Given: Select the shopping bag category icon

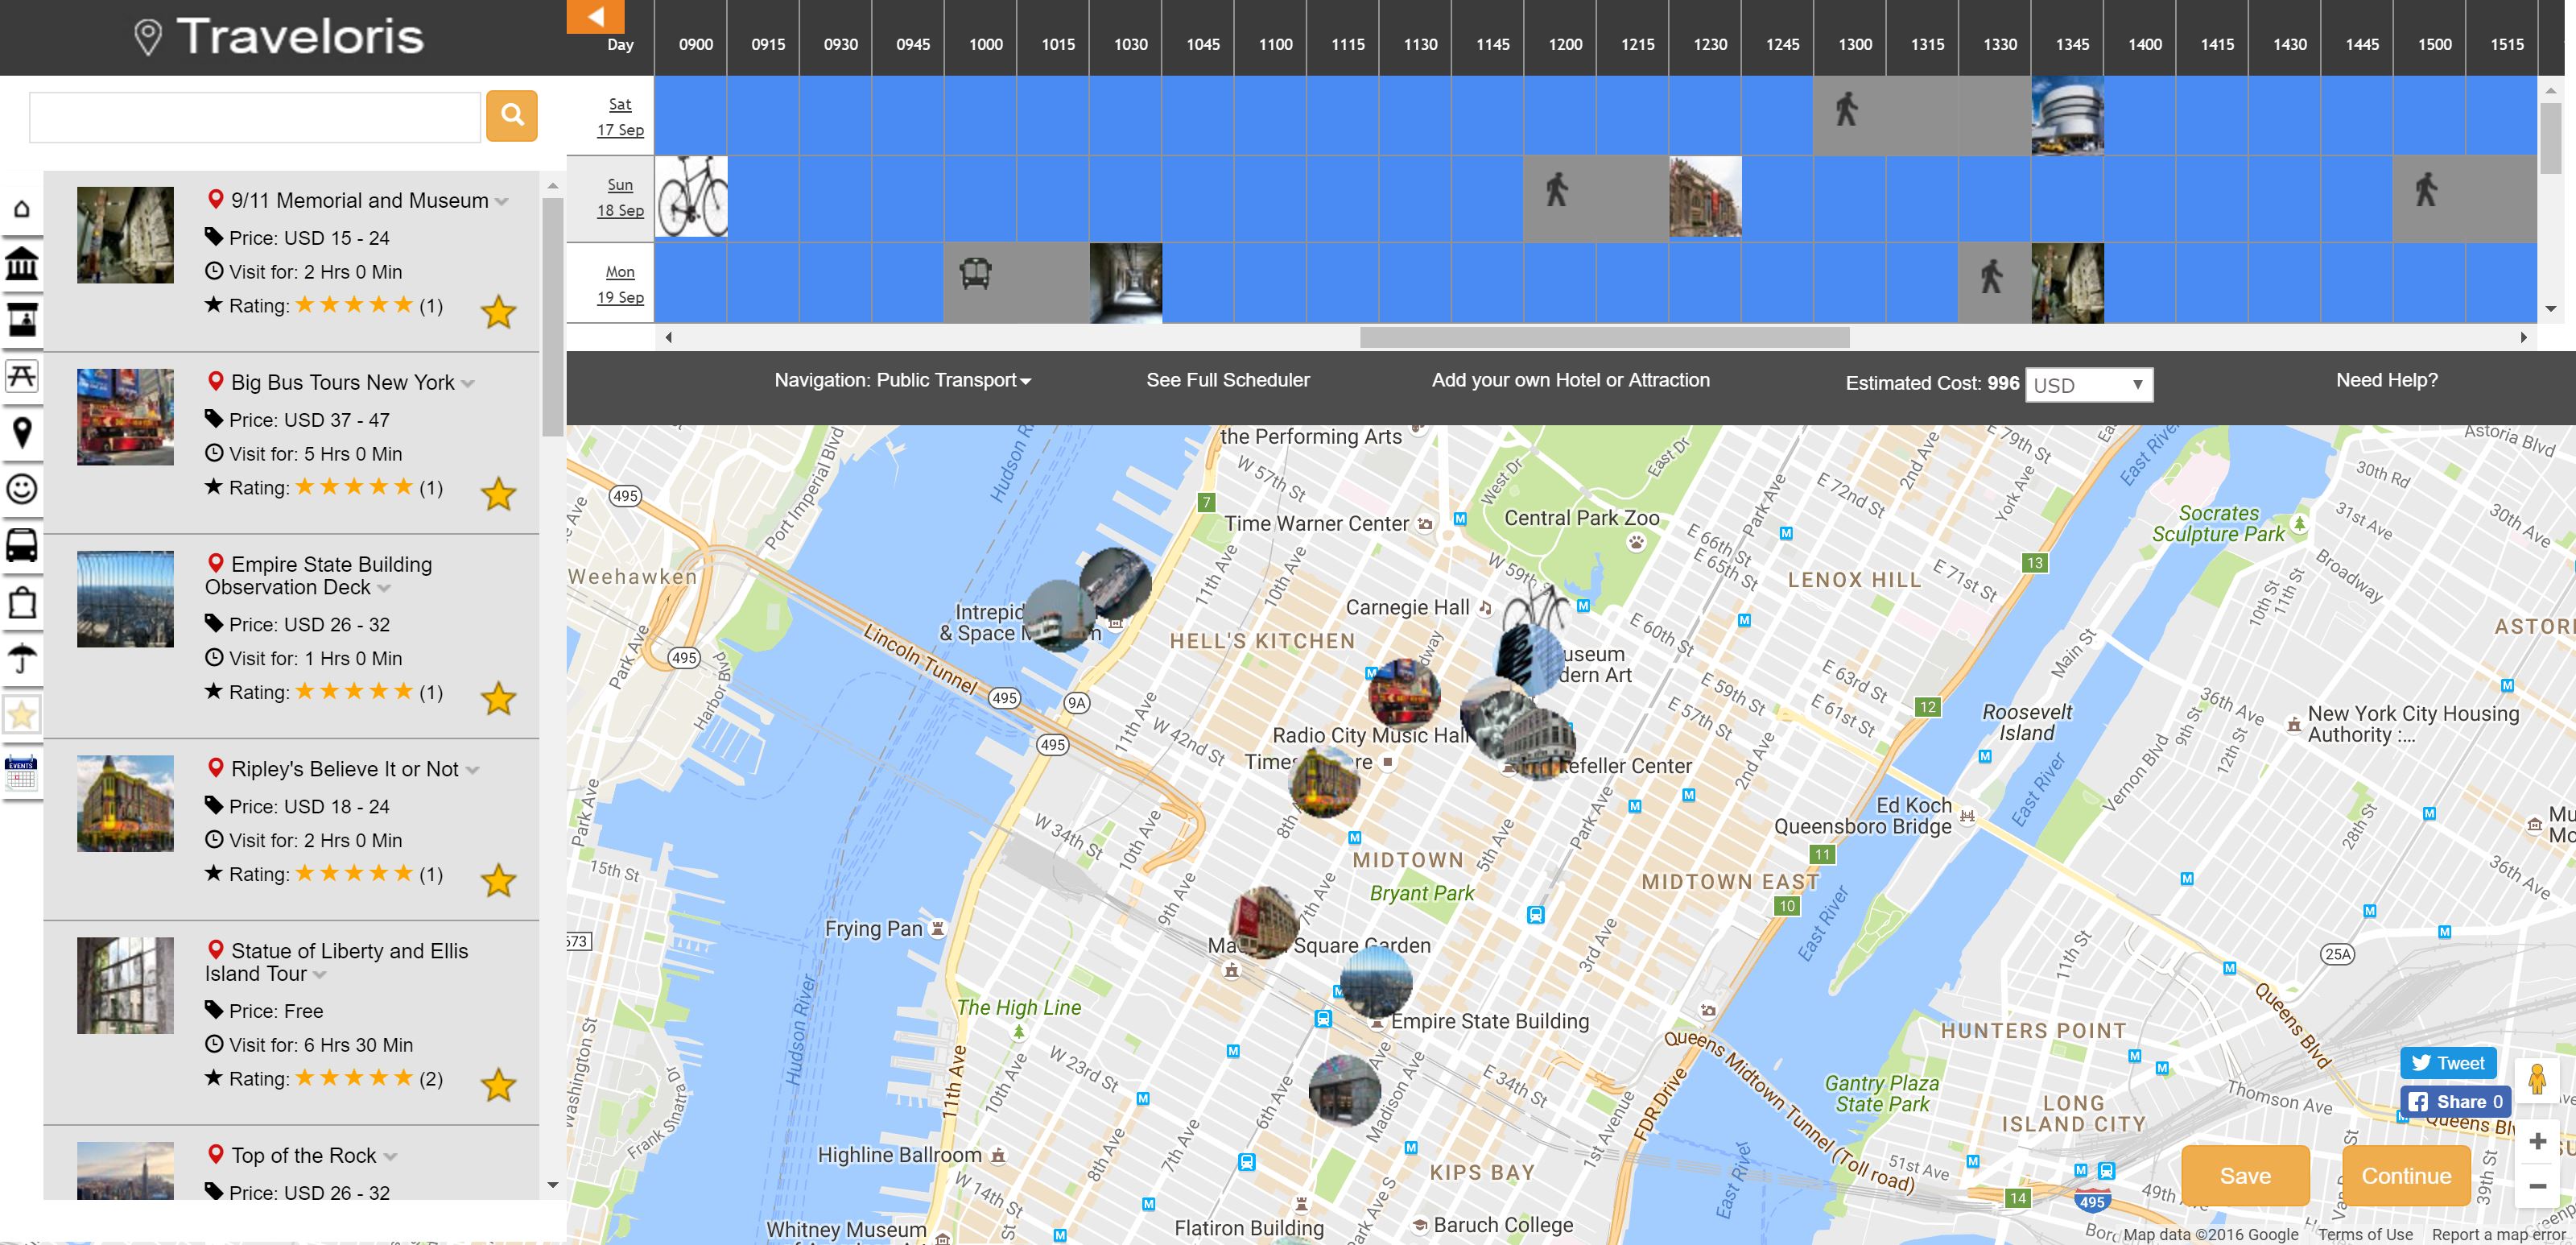Looking at the screenshot, I should tap(22, 603).
